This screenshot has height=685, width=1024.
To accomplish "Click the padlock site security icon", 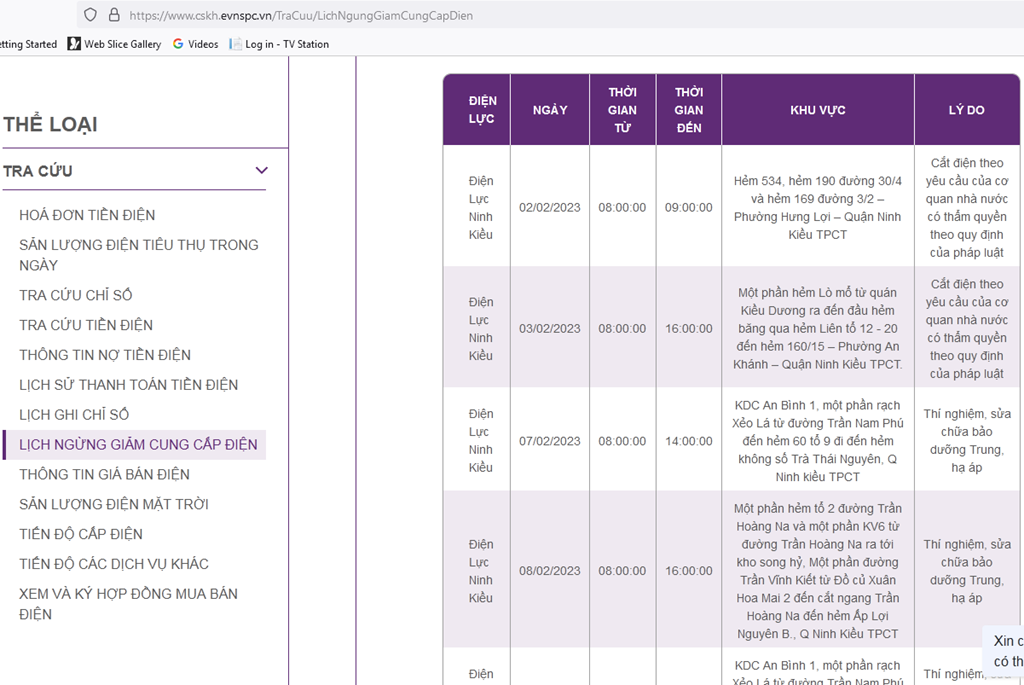I will coord(114,15).
